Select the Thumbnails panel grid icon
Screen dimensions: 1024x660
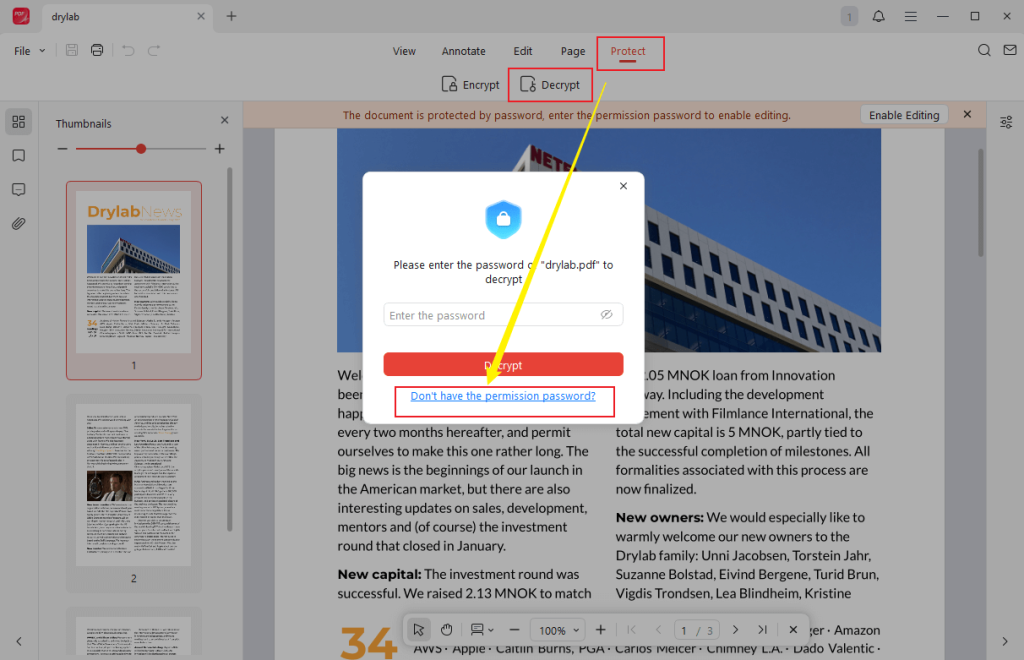18,121
